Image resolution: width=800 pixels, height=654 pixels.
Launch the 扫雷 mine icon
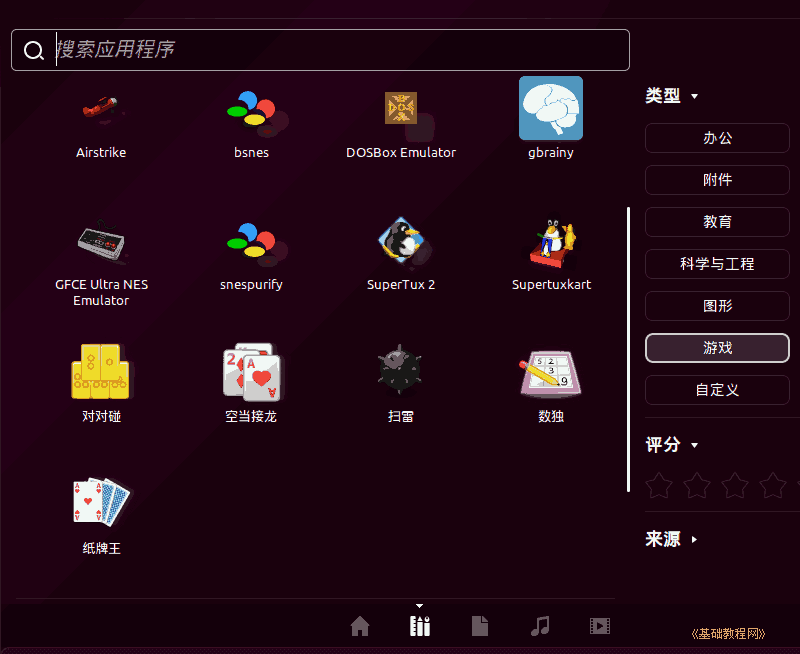click(400, 370)
